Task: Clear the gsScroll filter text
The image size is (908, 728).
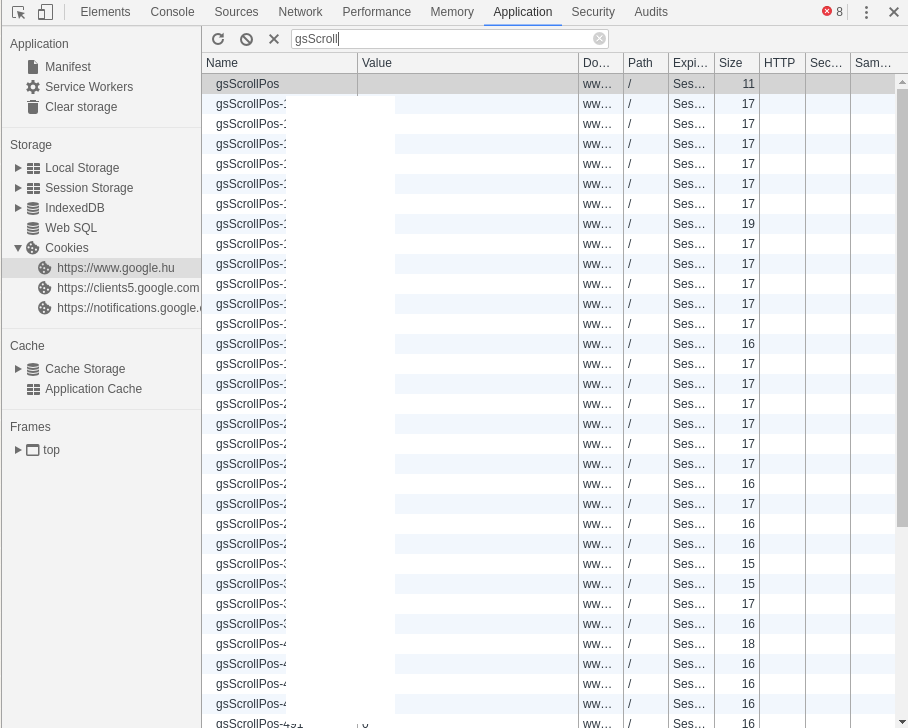Action: pyautogui.click(x=599, y=39)
